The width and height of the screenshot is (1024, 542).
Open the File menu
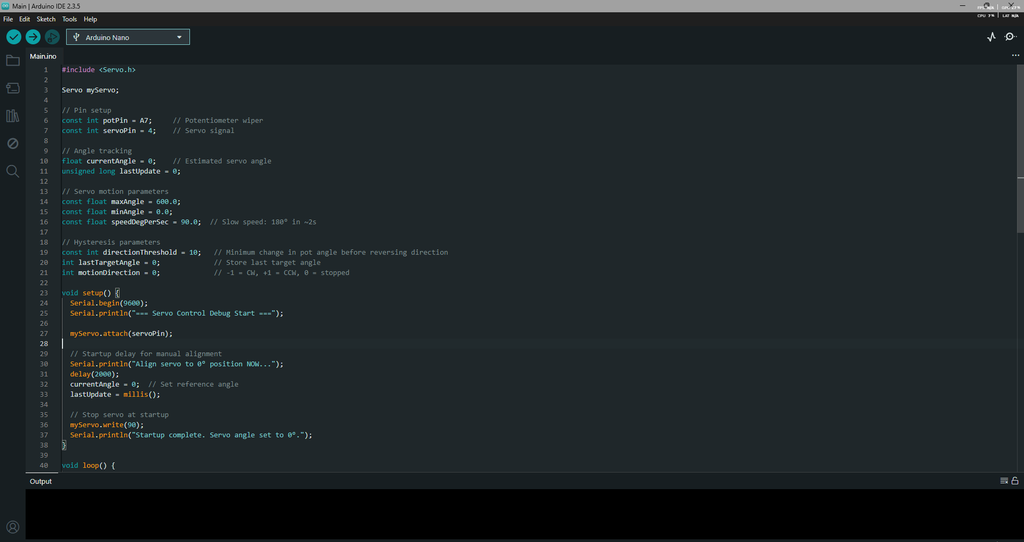point(8,19)
